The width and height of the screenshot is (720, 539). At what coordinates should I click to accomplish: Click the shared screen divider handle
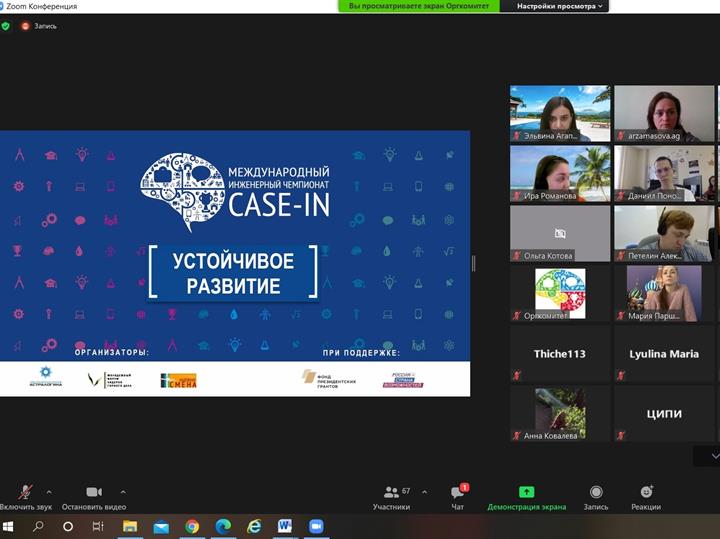click(474, 264)
